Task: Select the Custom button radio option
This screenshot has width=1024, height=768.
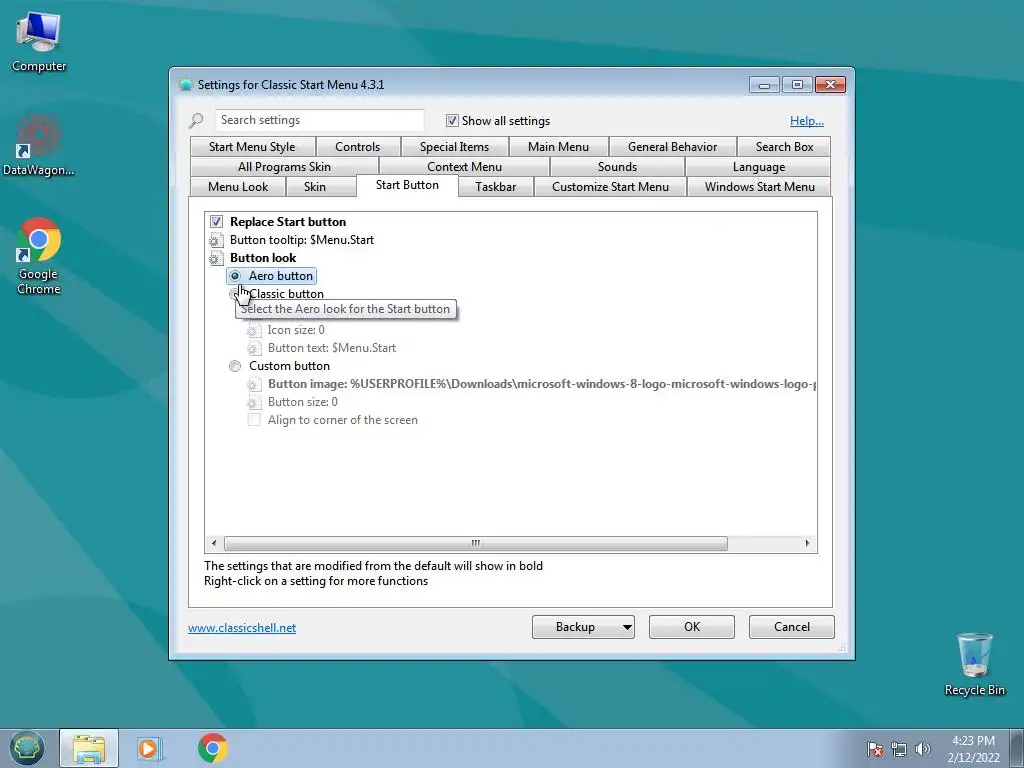Action: (x=235, y=366)
